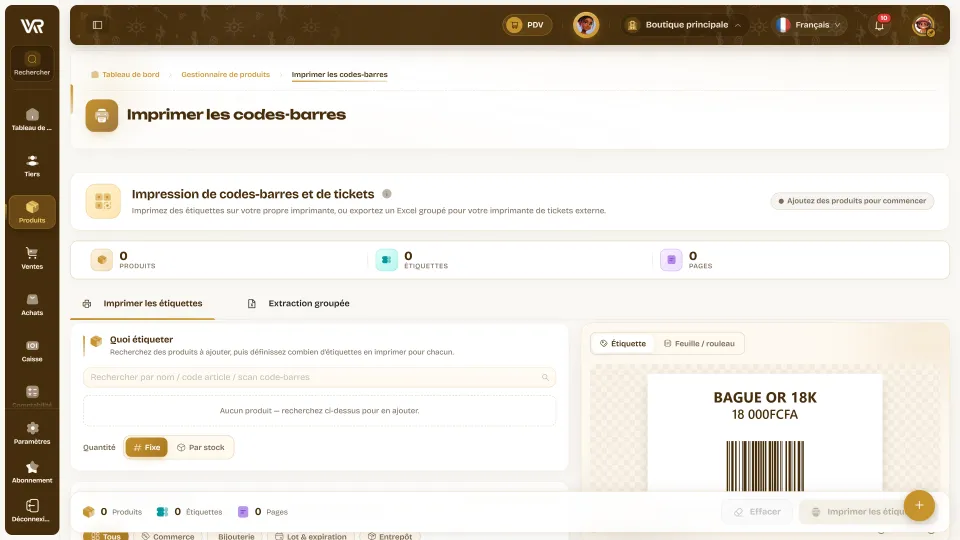Select Produits in the sidebar
The image size is (960, 540).
click(x=32, y=212)
